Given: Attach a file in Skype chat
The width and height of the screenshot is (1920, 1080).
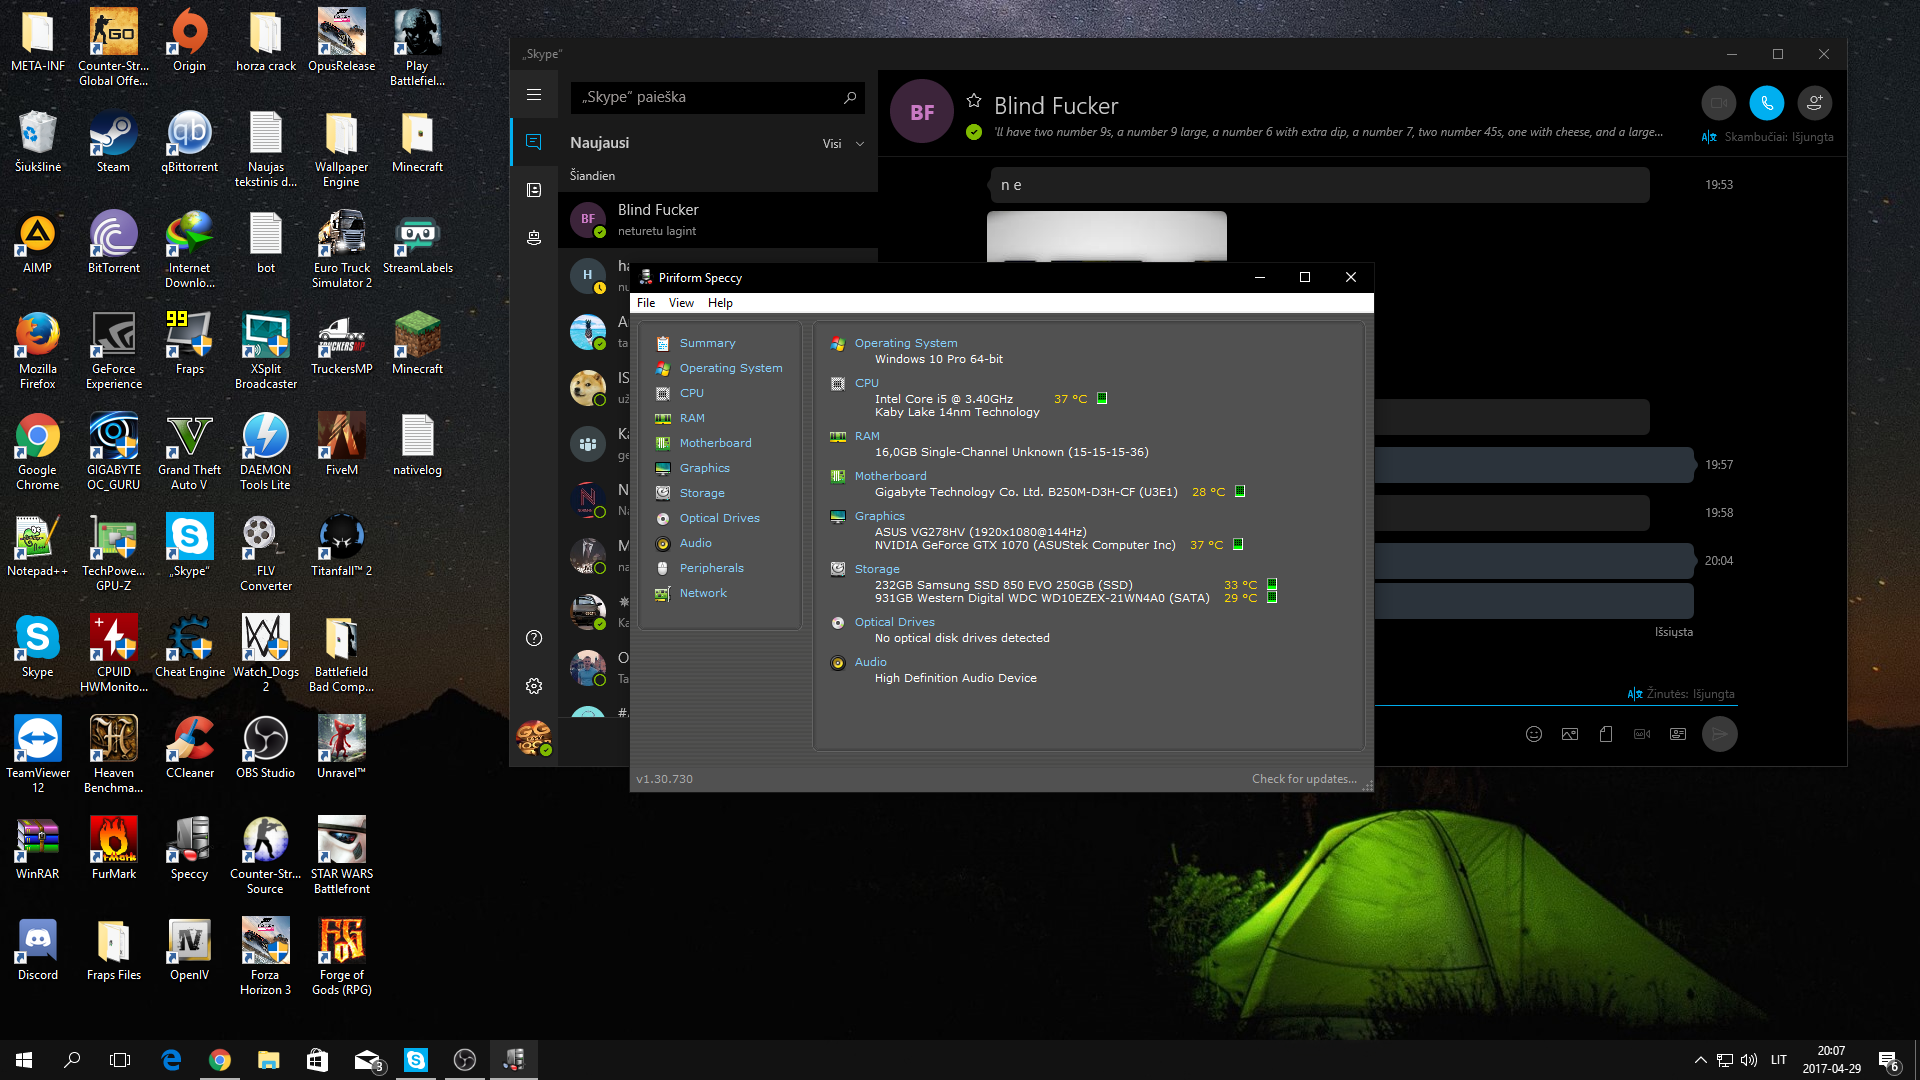Looking at the screenshot, I should [1606, 734].
